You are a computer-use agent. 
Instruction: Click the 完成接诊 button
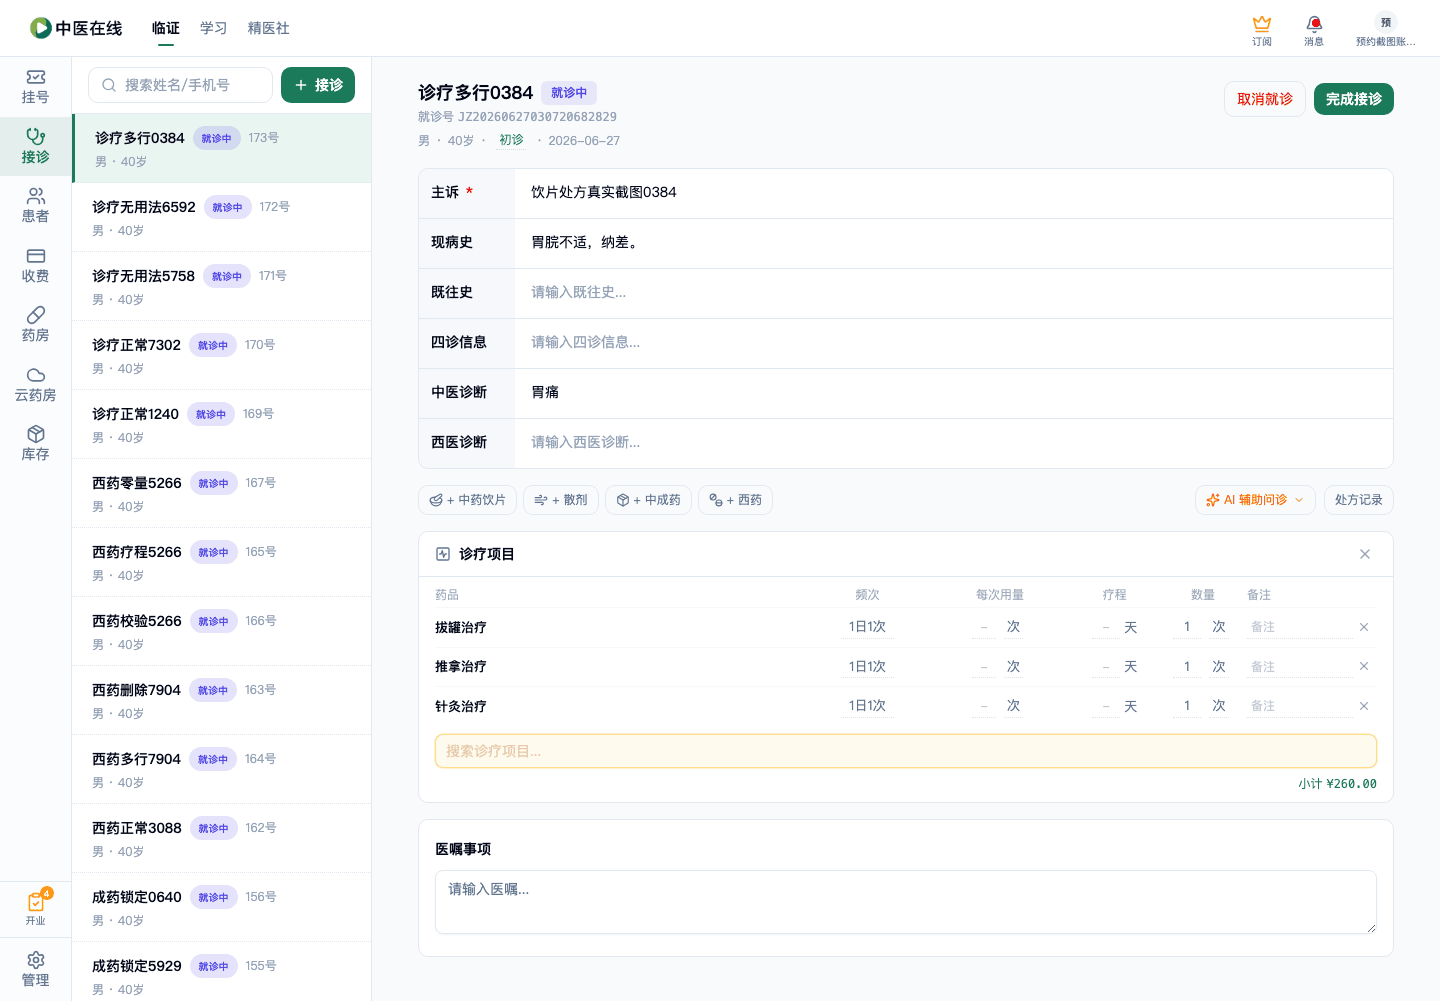click(1354, 99)
